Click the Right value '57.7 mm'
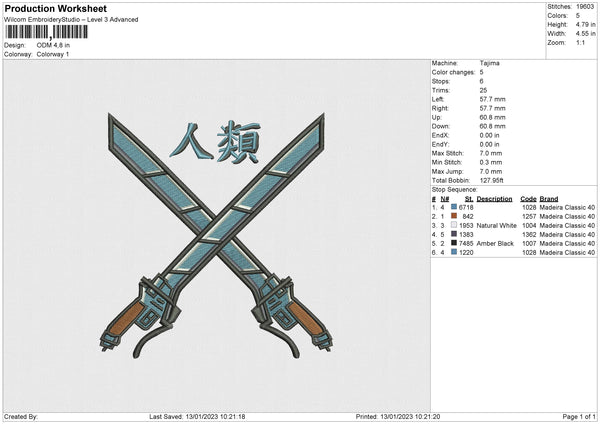 [492, 108]
